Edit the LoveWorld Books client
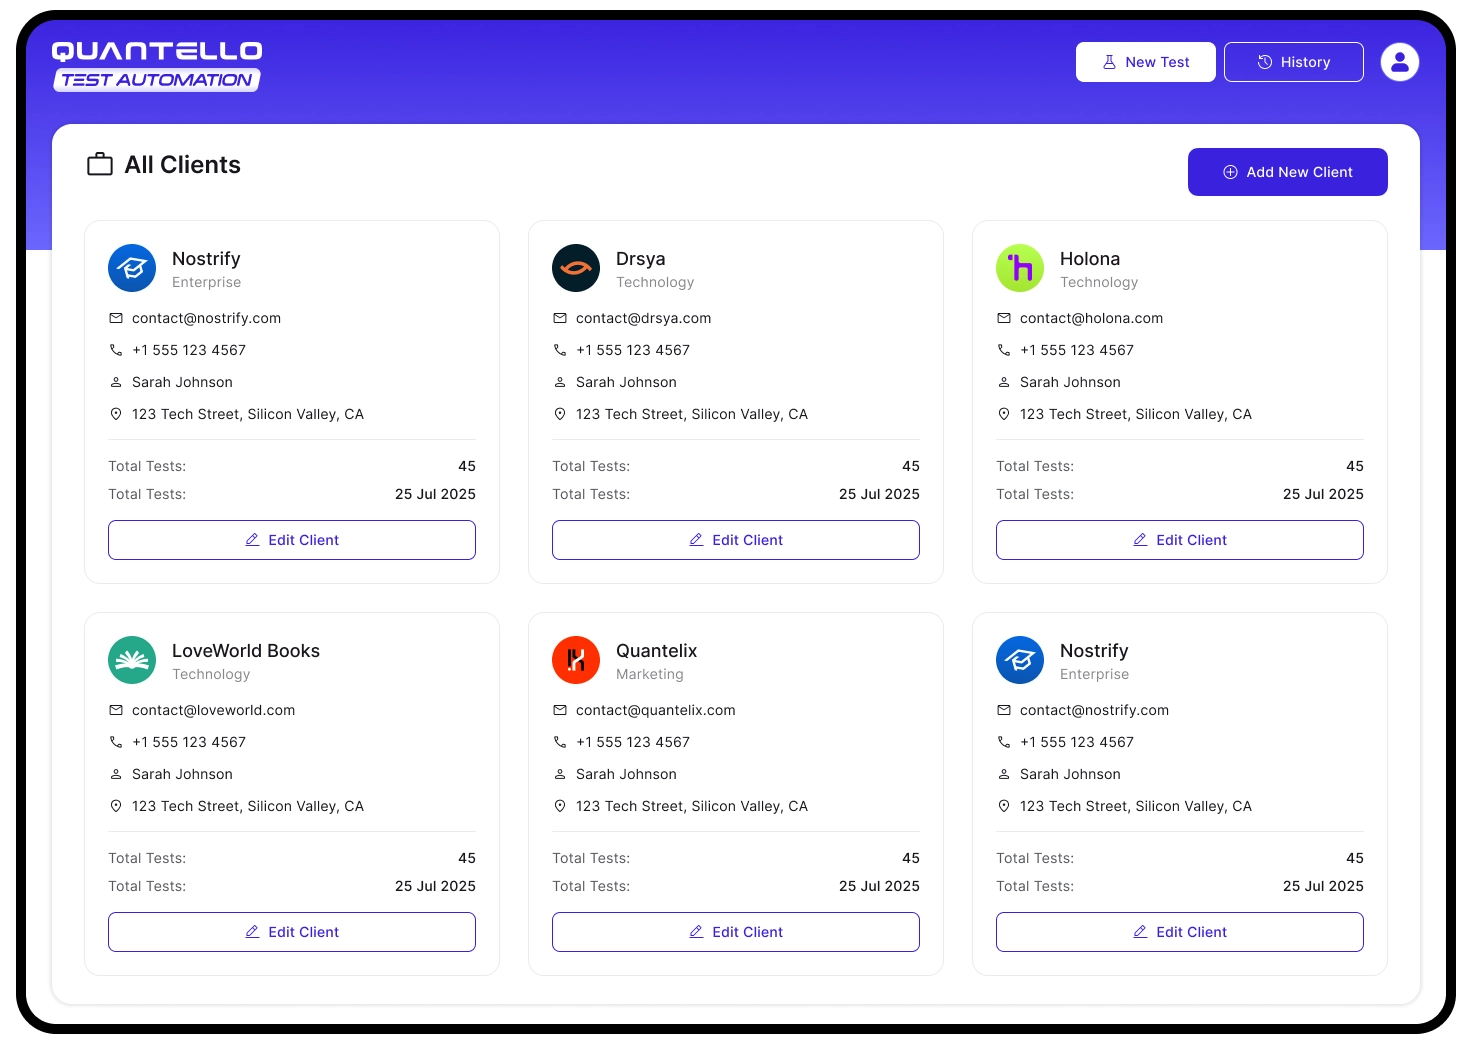Viewport: 1472px width, 1056px height. click(292, 932)
